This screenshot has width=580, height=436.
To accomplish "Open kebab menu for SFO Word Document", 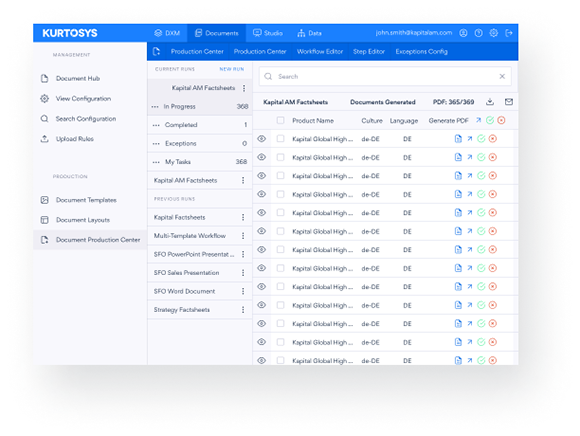I will click(x=243, y=291).
